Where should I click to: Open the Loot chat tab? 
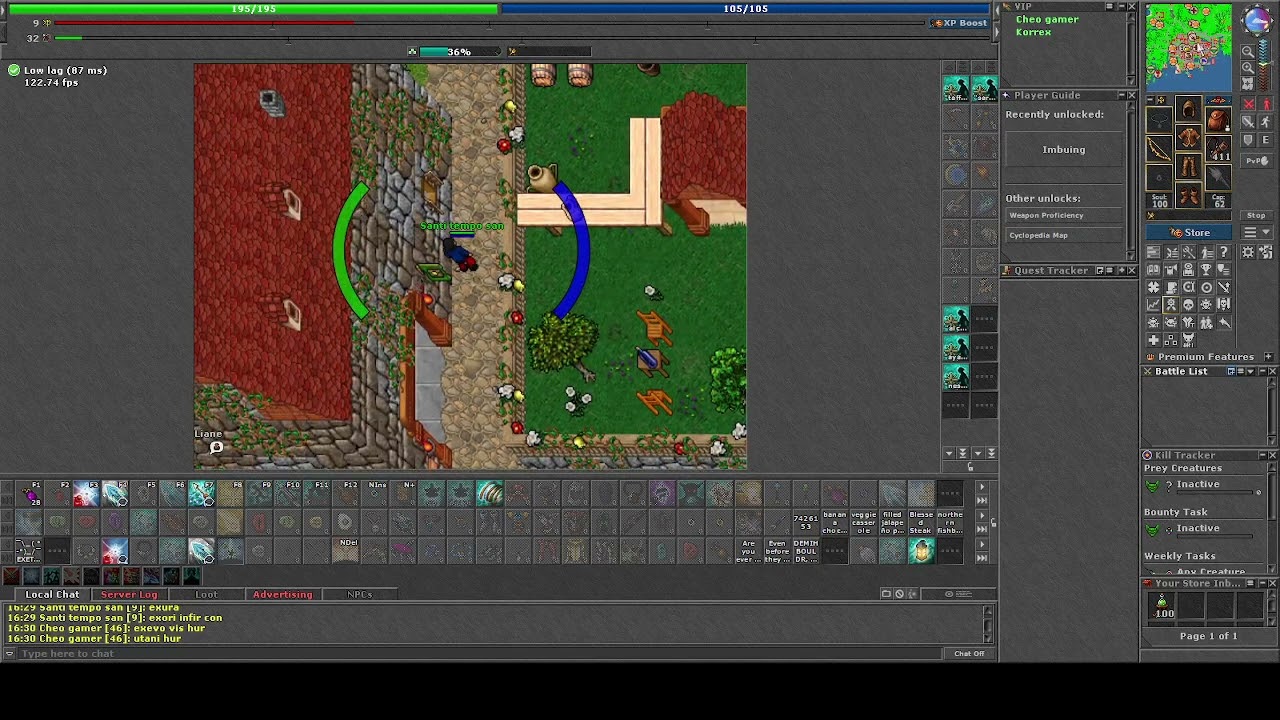(x=206, y=594)
